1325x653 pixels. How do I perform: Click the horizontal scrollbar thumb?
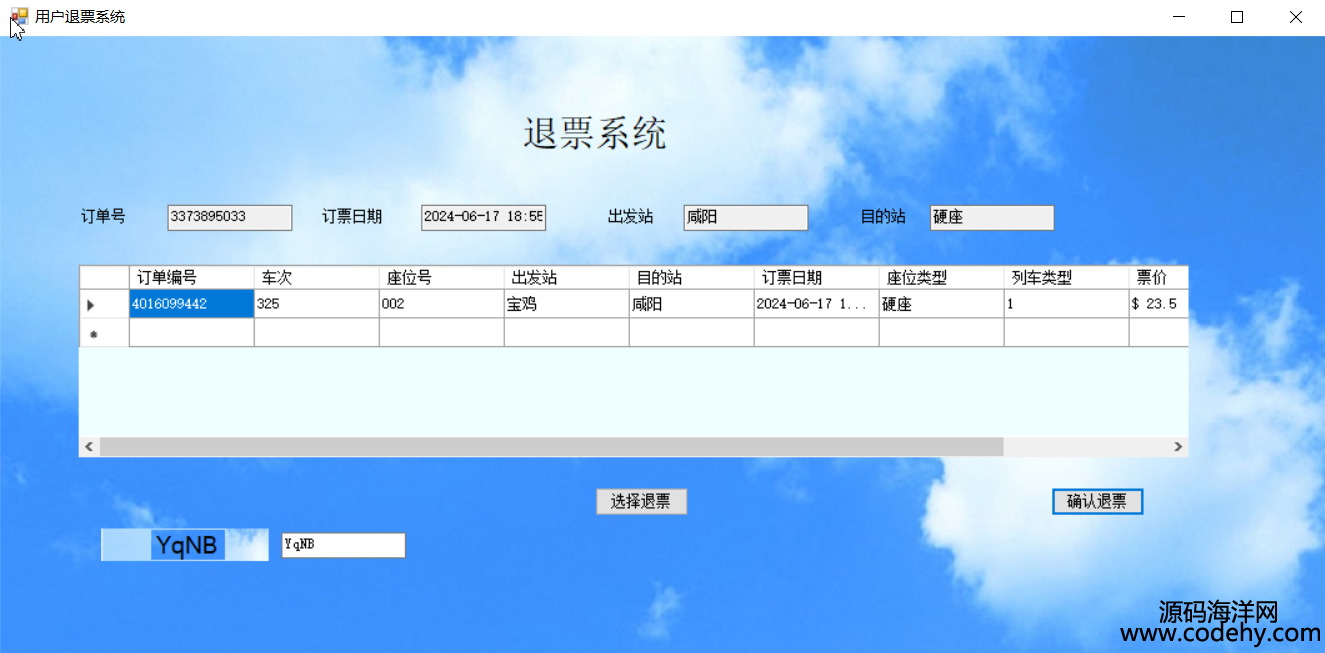[x=550, y=447]
